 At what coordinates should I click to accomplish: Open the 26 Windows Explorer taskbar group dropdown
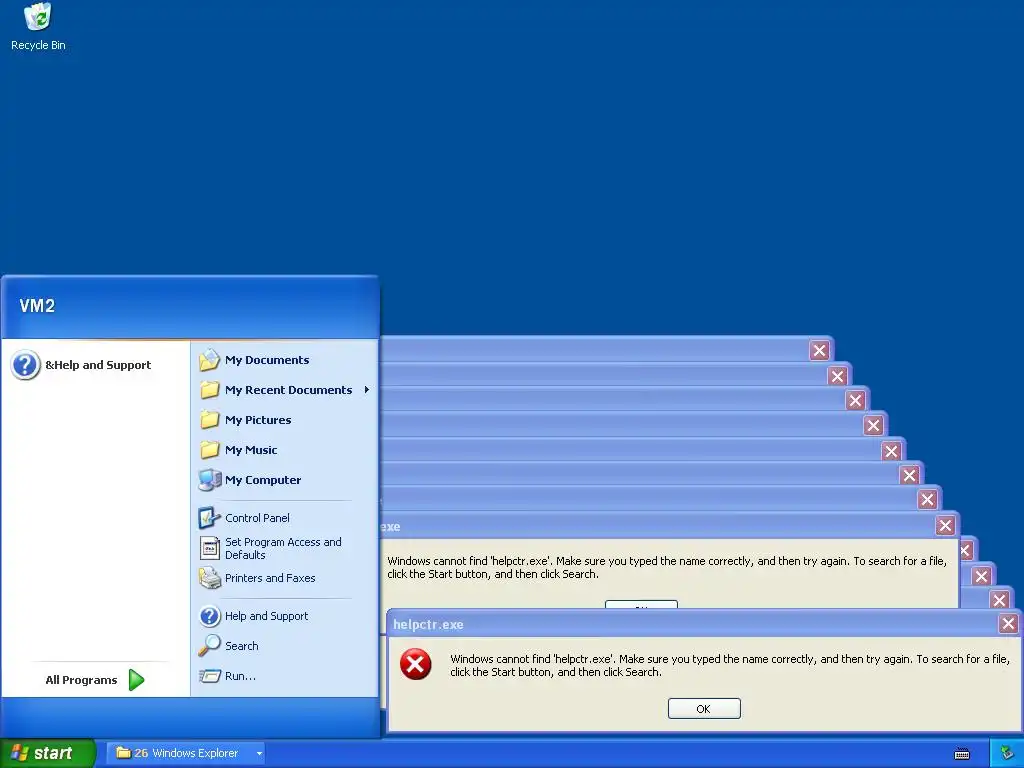point(259,753)
